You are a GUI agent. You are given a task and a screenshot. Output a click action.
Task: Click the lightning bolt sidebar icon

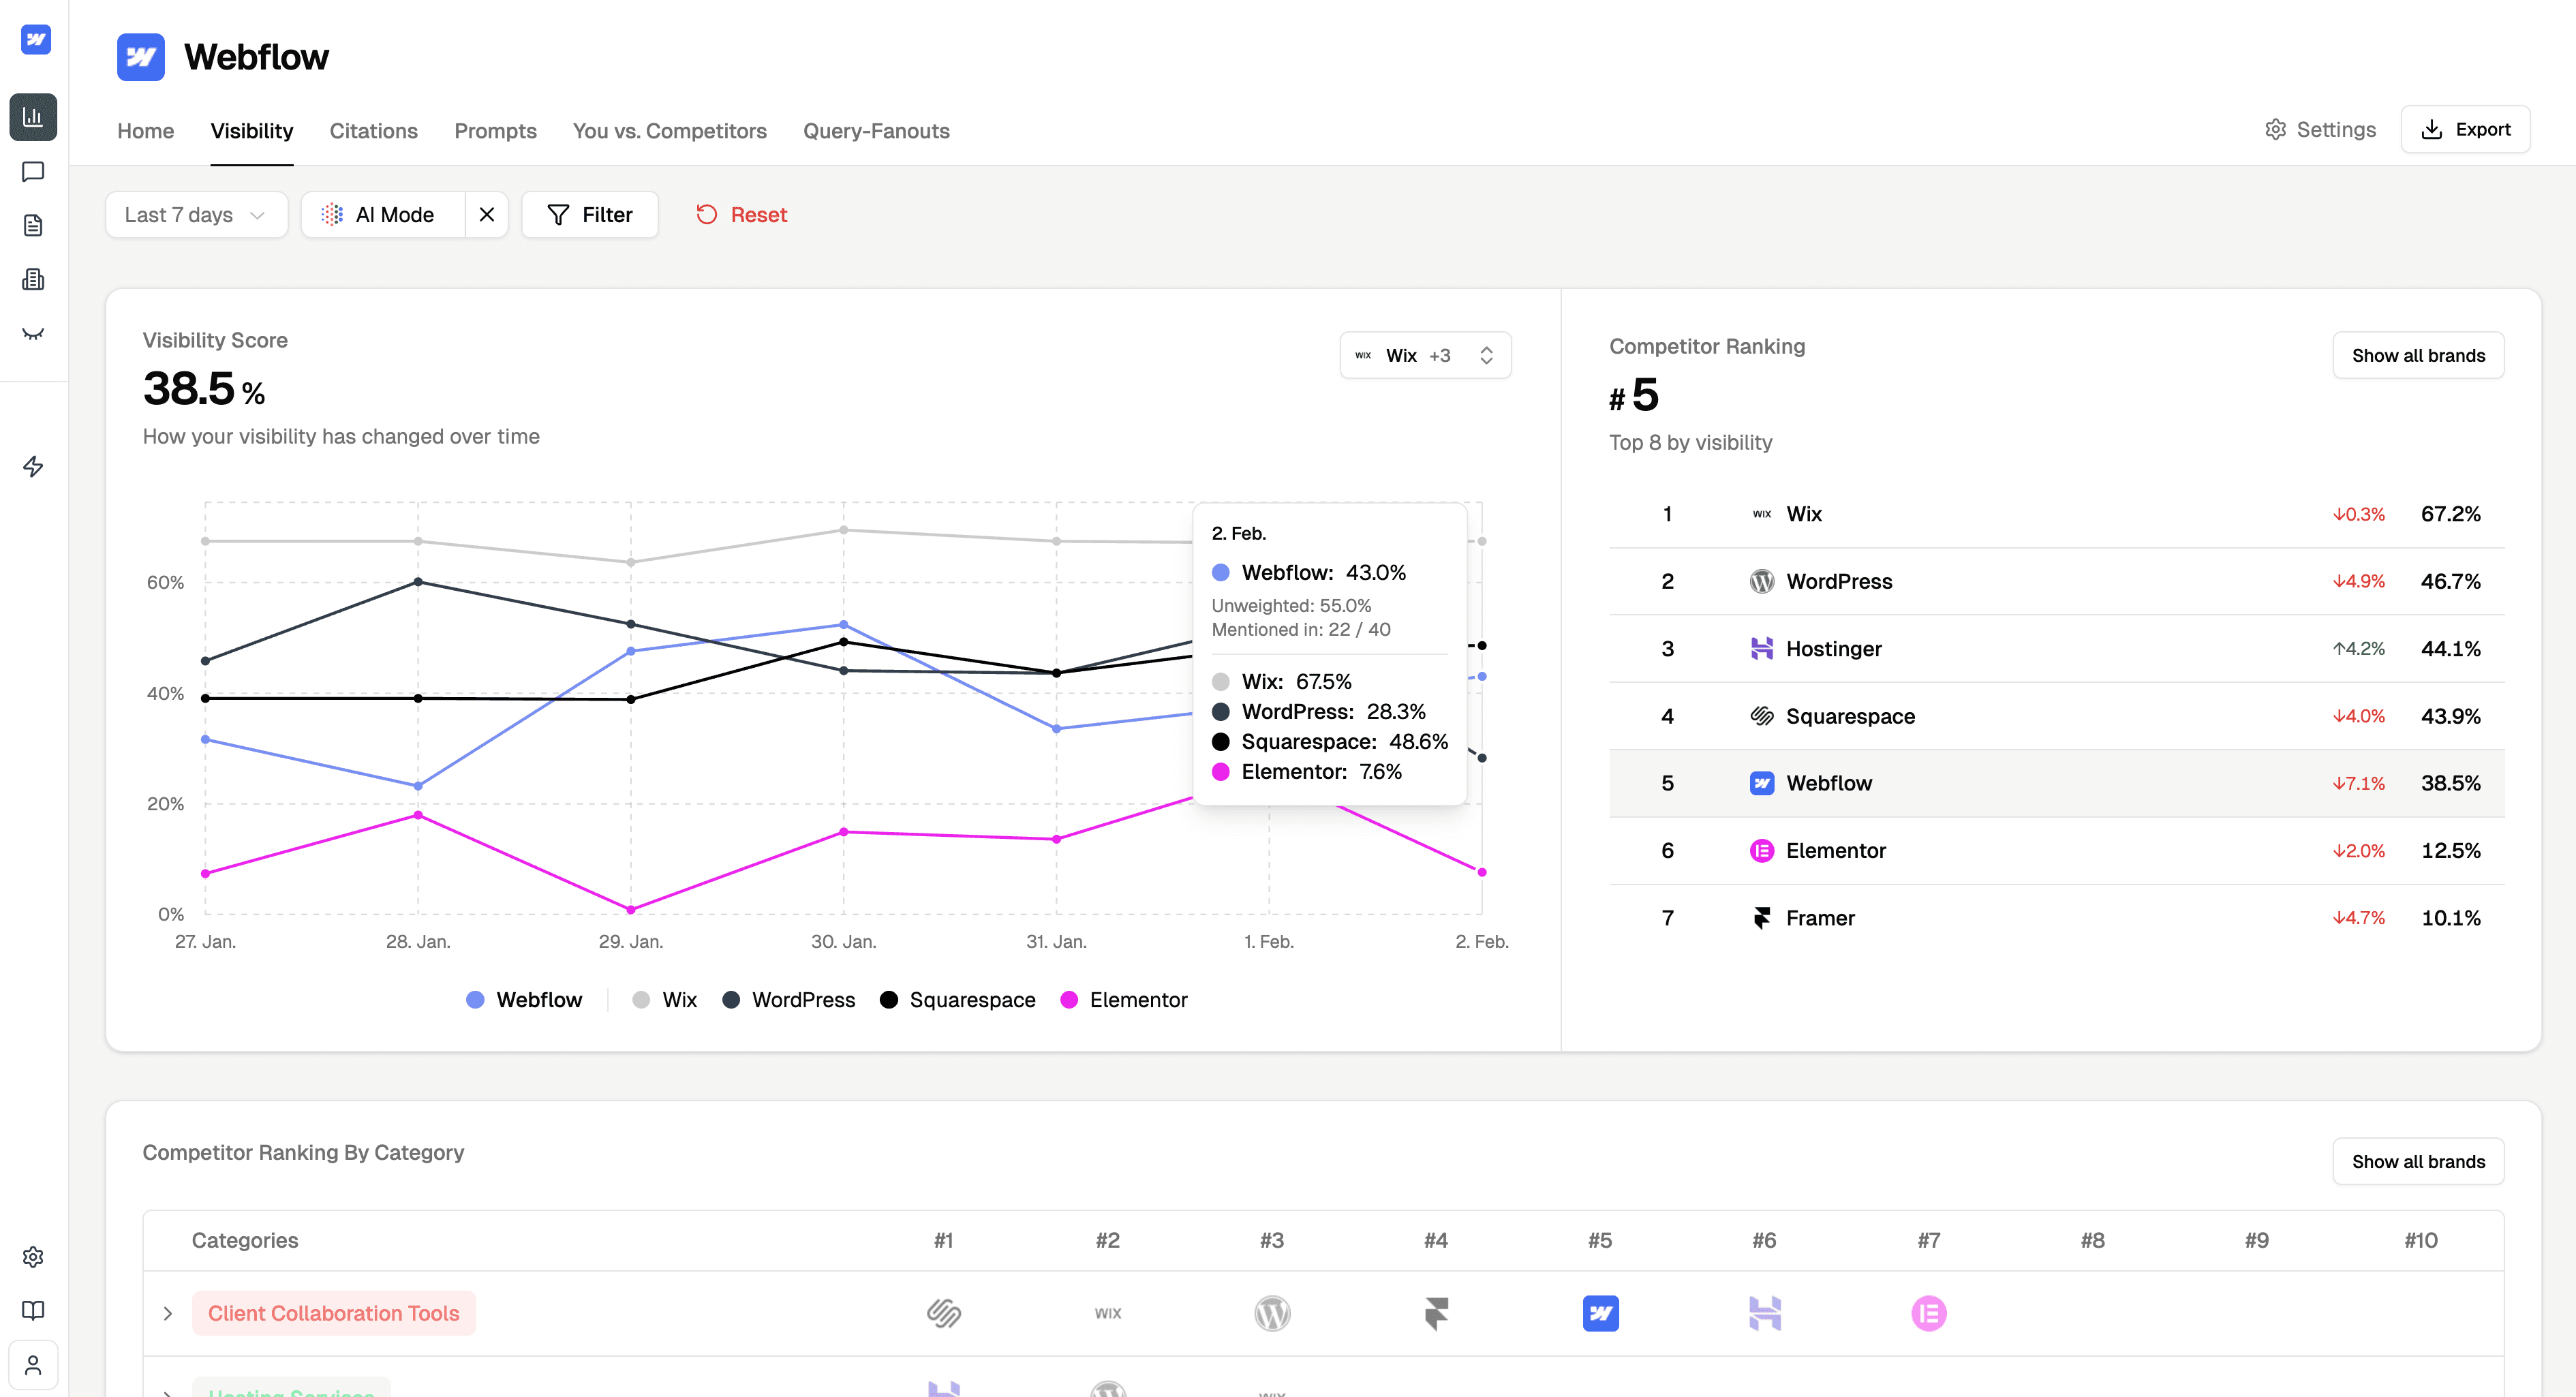(33, 466)
